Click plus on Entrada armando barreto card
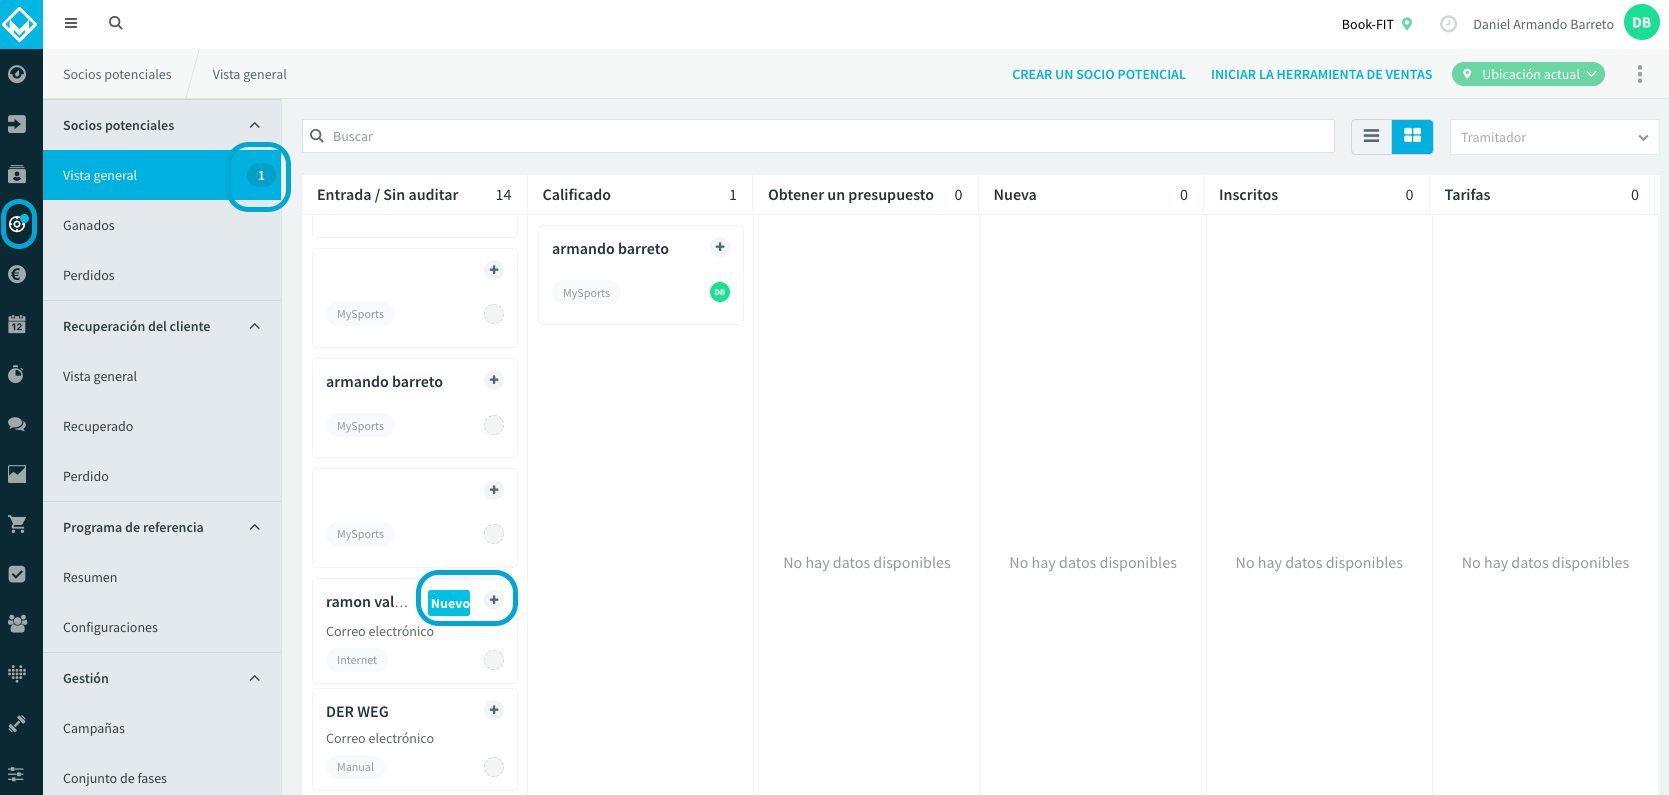The height and width of the screenshot is (795, 1669). pos(494,380)
